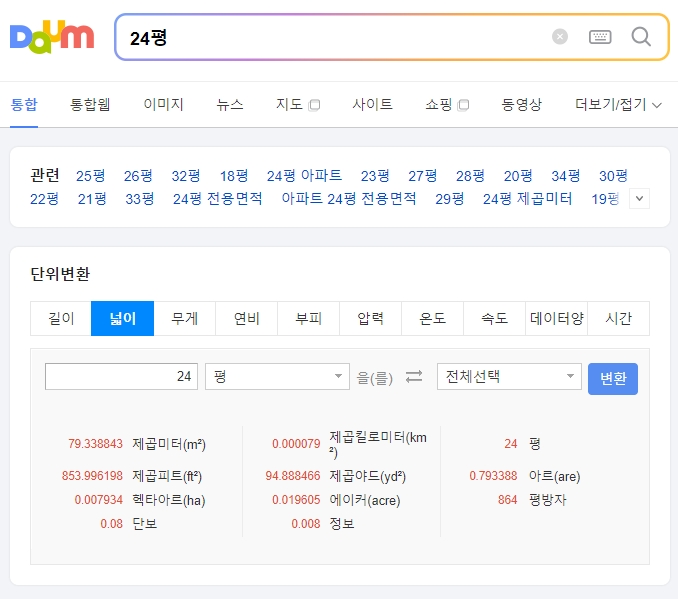Open related search 29평
This screenshot has height=599, width=678.
pos(450,199)
